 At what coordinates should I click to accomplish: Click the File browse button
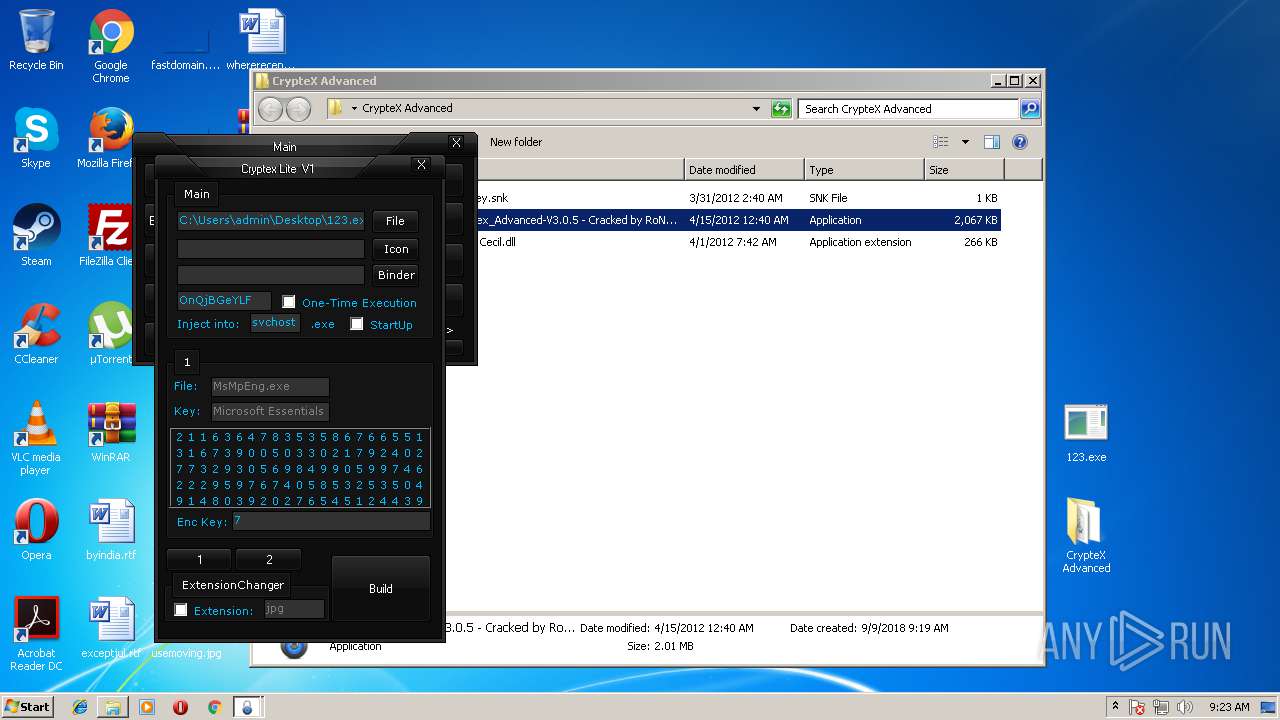395,221
